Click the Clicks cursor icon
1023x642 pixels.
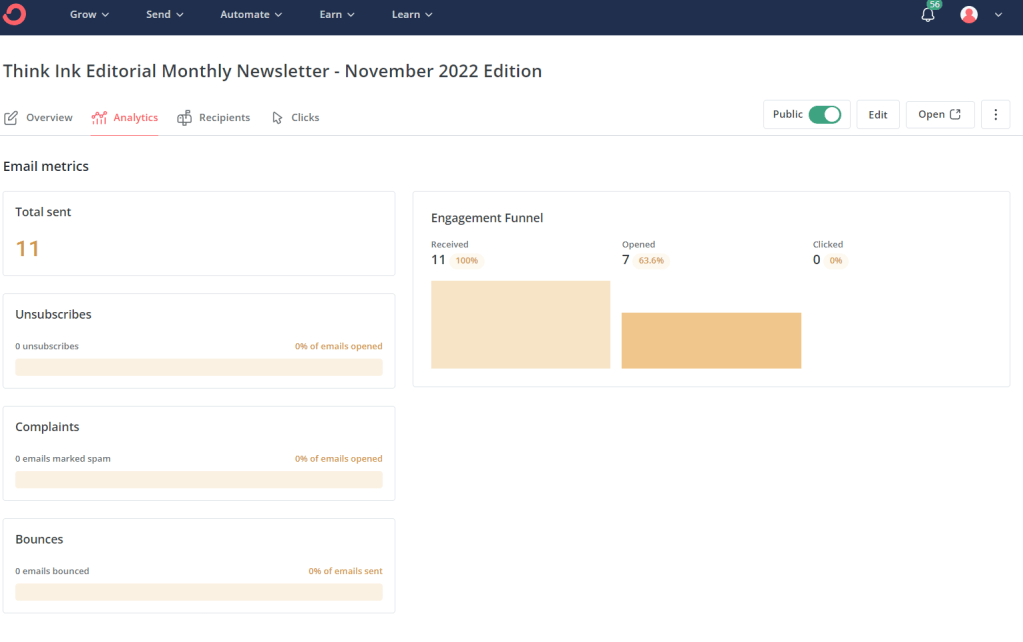coord(277,118)
